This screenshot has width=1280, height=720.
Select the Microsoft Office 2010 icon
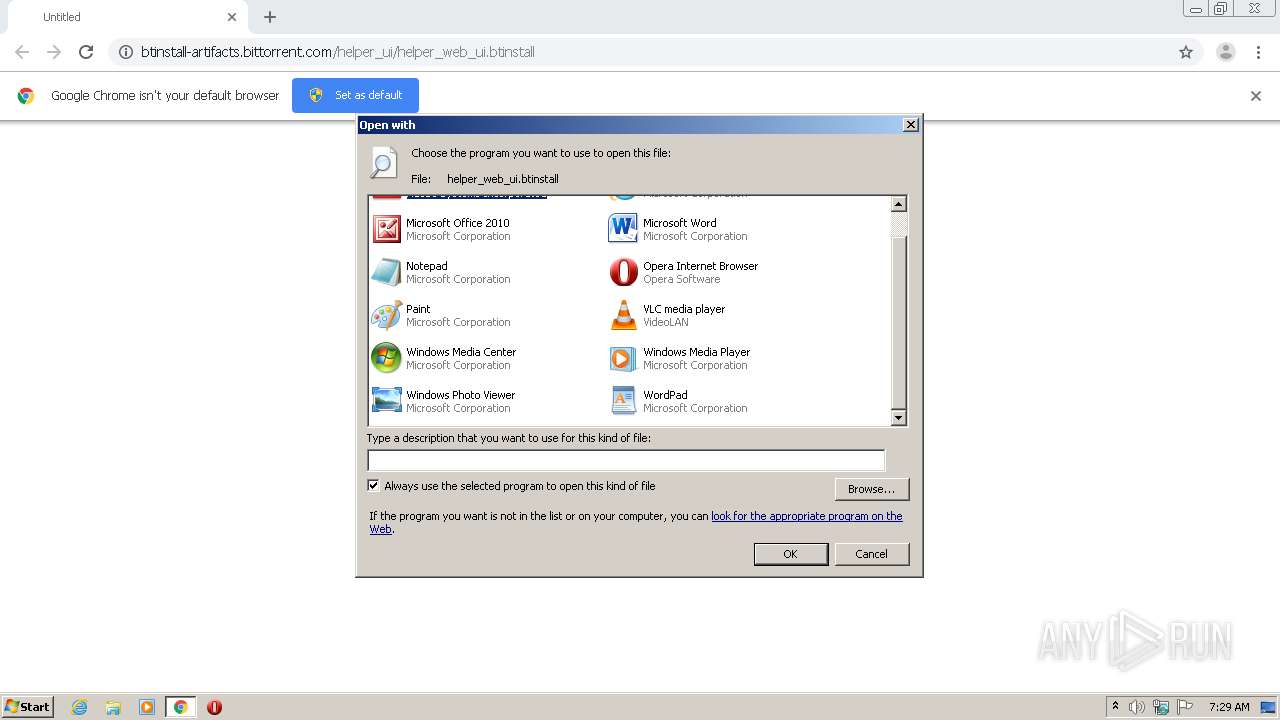[386, 229]
